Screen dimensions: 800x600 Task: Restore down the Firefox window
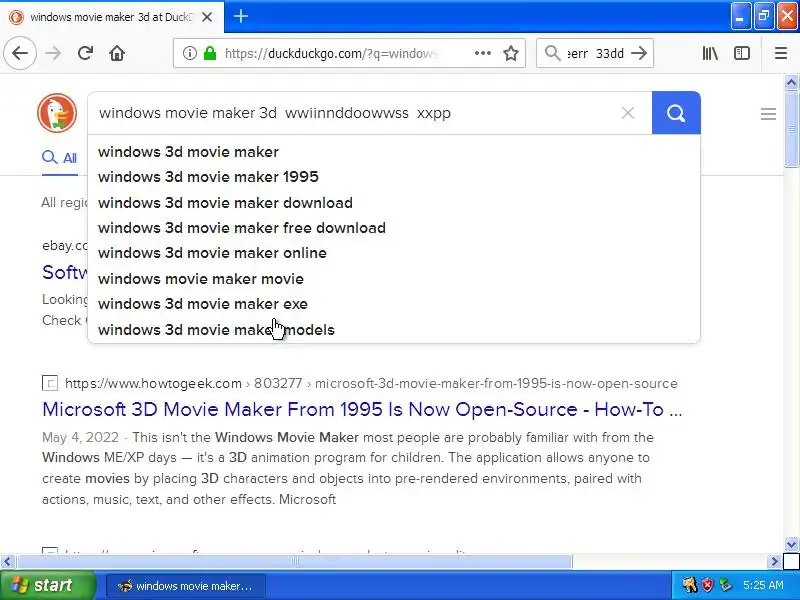(x=764, y=16)
